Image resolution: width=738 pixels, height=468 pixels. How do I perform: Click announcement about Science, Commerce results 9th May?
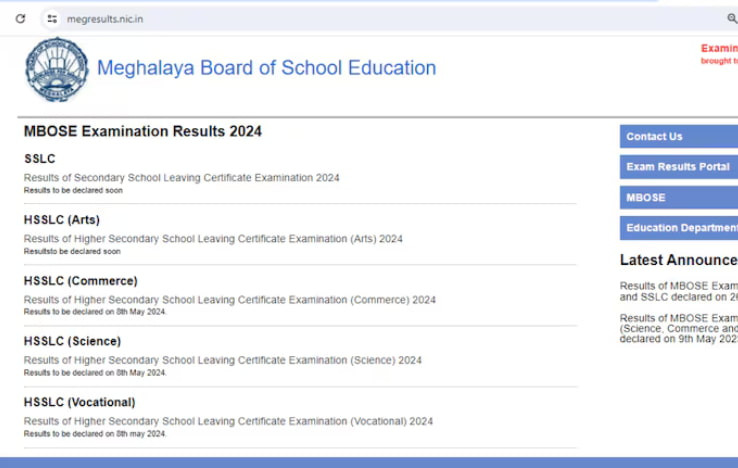point(679,329)
